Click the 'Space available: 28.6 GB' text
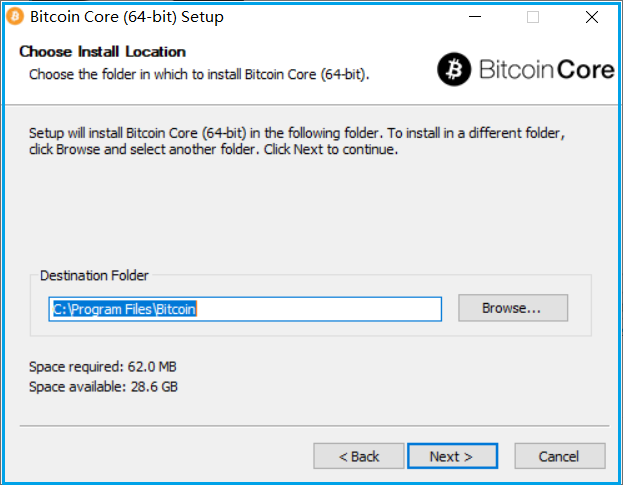The height and width of the screenshot is (485, 623). click(103, 386)
